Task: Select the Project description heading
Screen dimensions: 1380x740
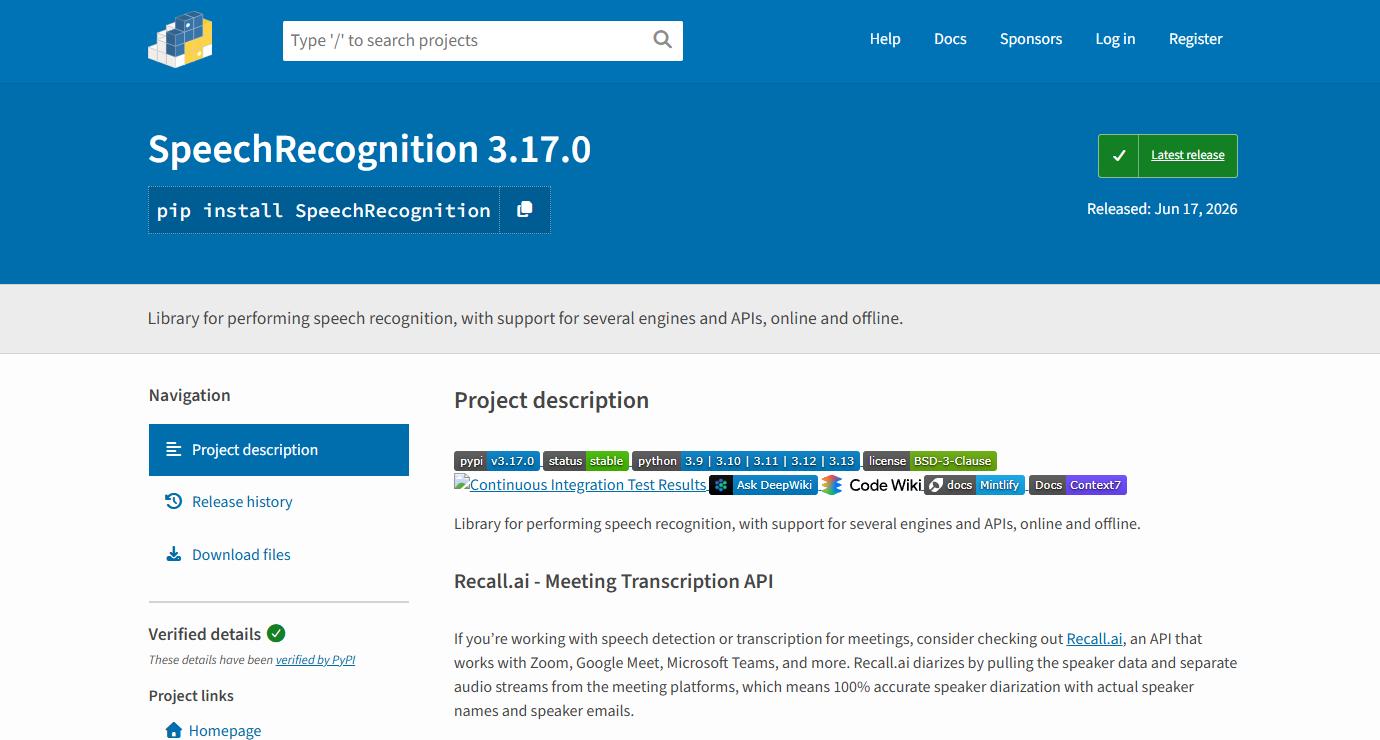Action: 551,400
